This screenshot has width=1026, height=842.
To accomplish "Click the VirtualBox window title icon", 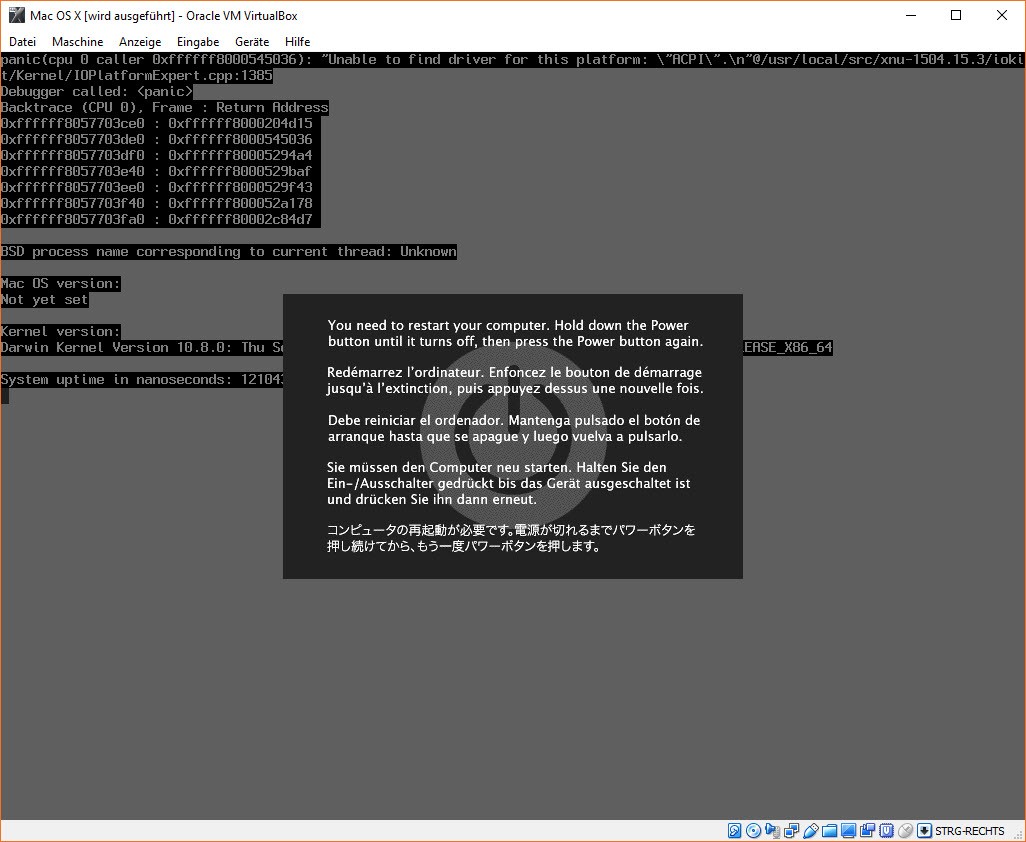I will (x=16, y=15).
